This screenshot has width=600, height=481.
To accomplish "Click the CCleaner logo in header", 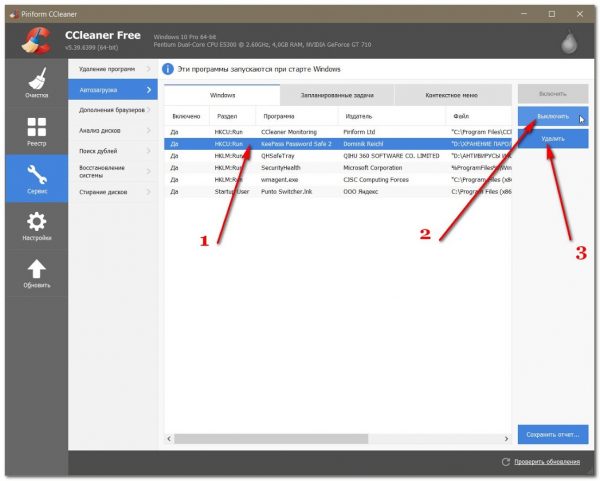I will point(37,40).
